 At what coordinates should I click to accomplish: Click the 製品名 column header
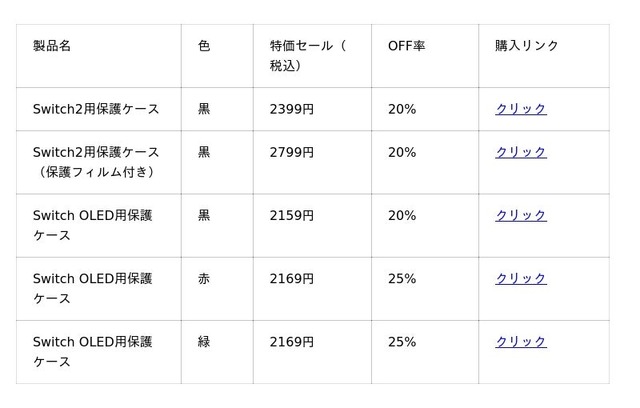click(52, 46)
